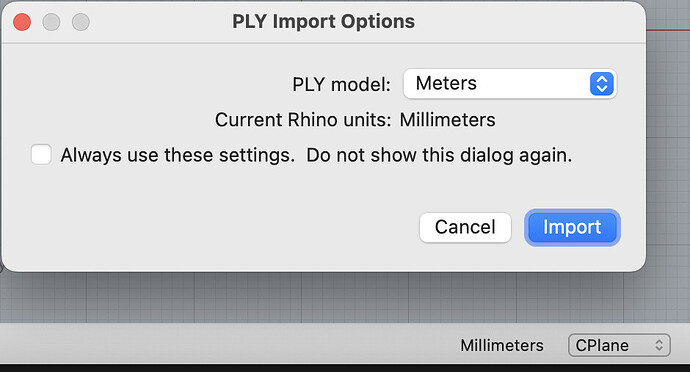Click the 'Current Rhino units:' label
Viewport: 690px width, 372px height.
tap(303, 120)
